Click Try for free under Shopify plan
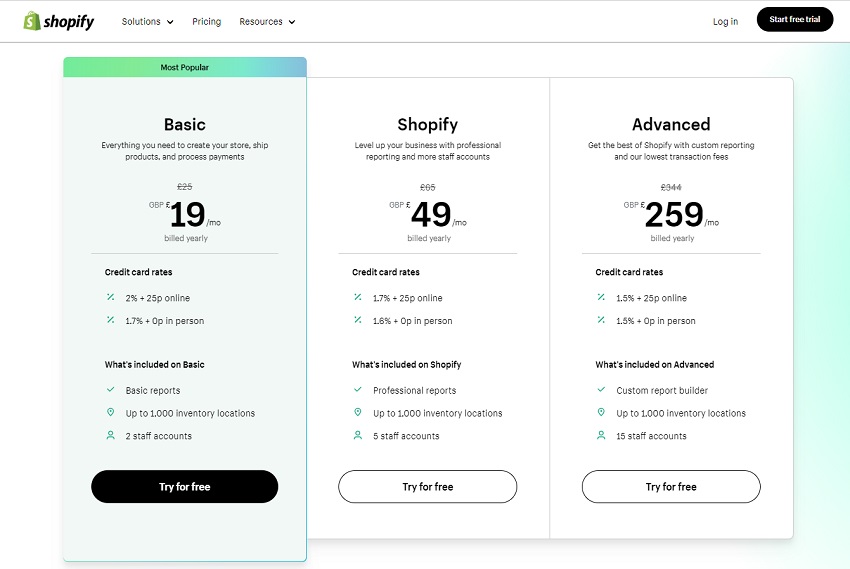This screenshot has height=569, width=850. [428, 487]
